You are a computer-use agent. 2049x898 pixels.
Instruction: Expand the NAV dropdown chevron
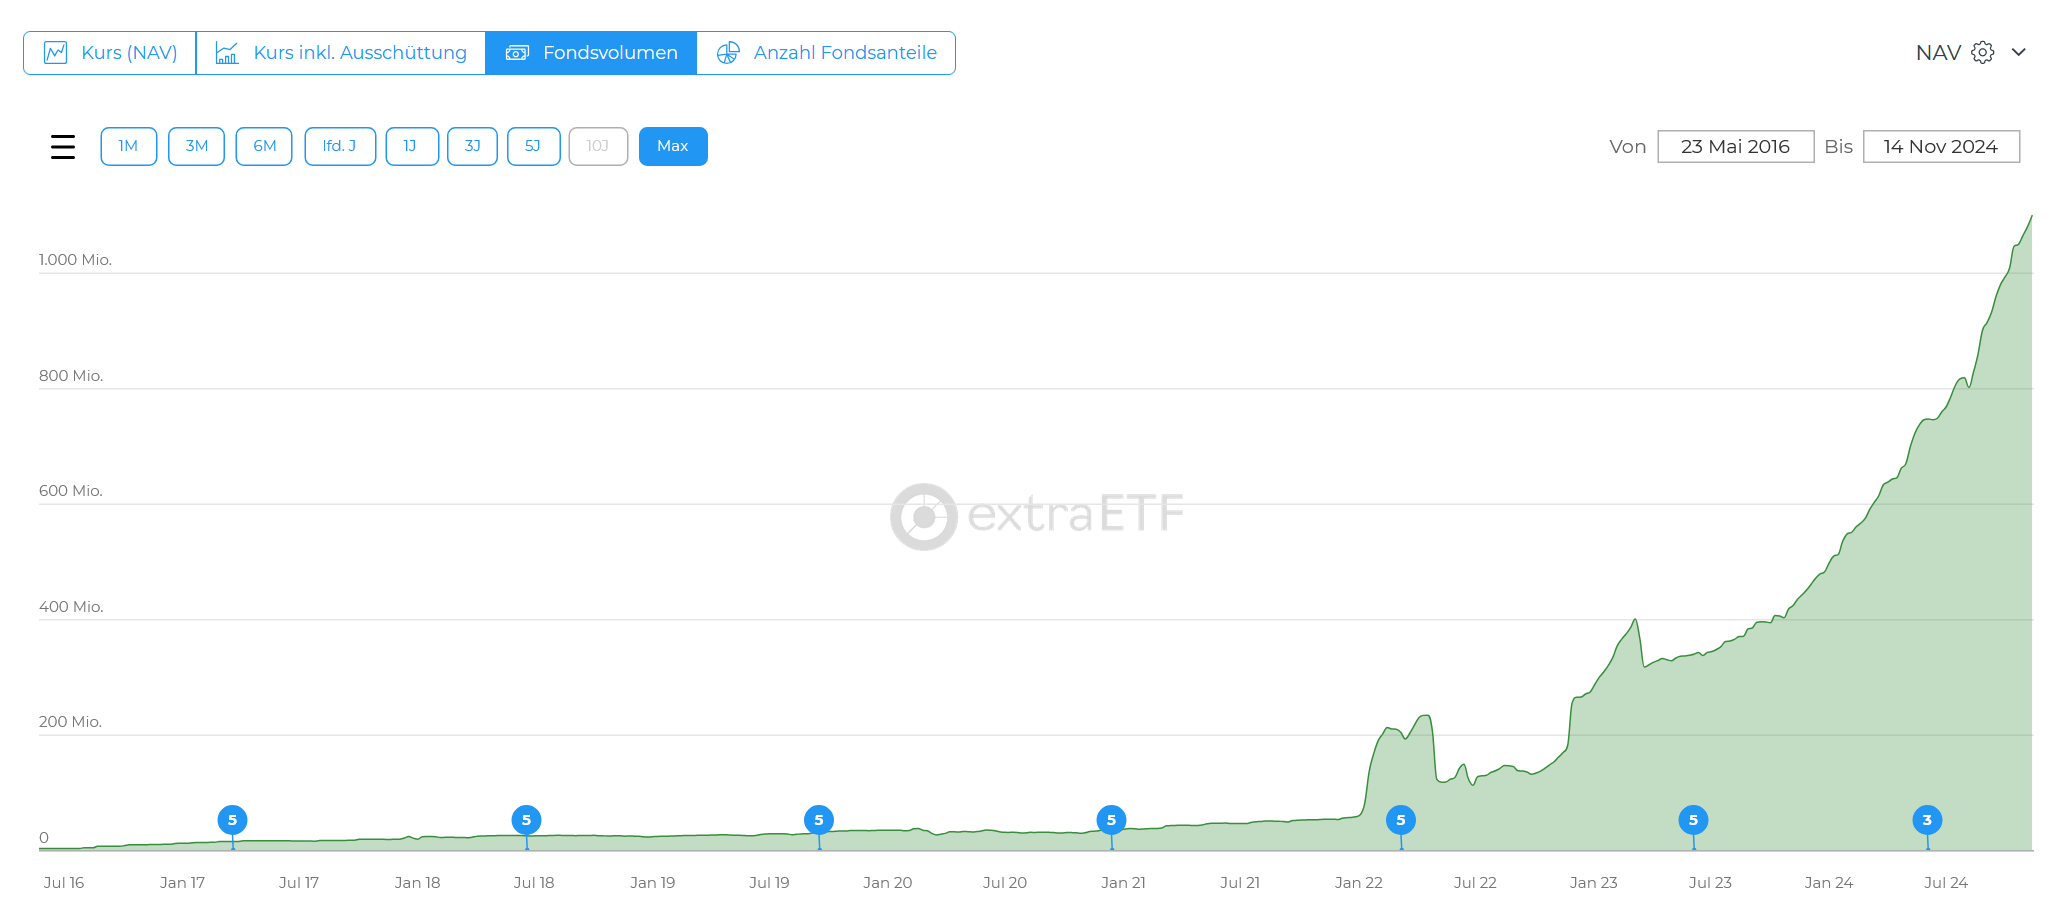(2019, 53)
